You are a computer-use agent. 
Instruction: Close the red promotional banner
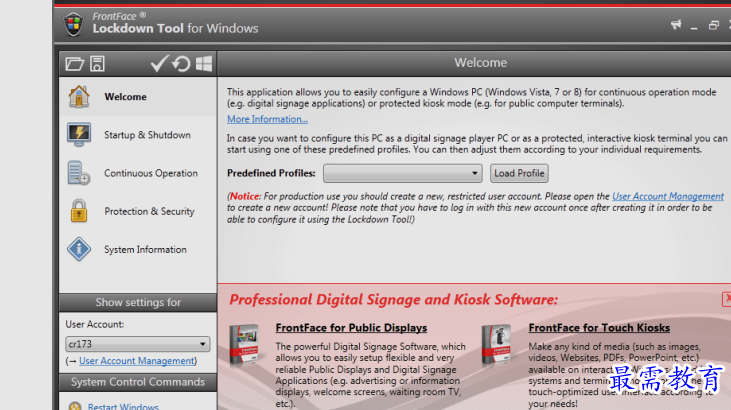(x=727, y=299)
